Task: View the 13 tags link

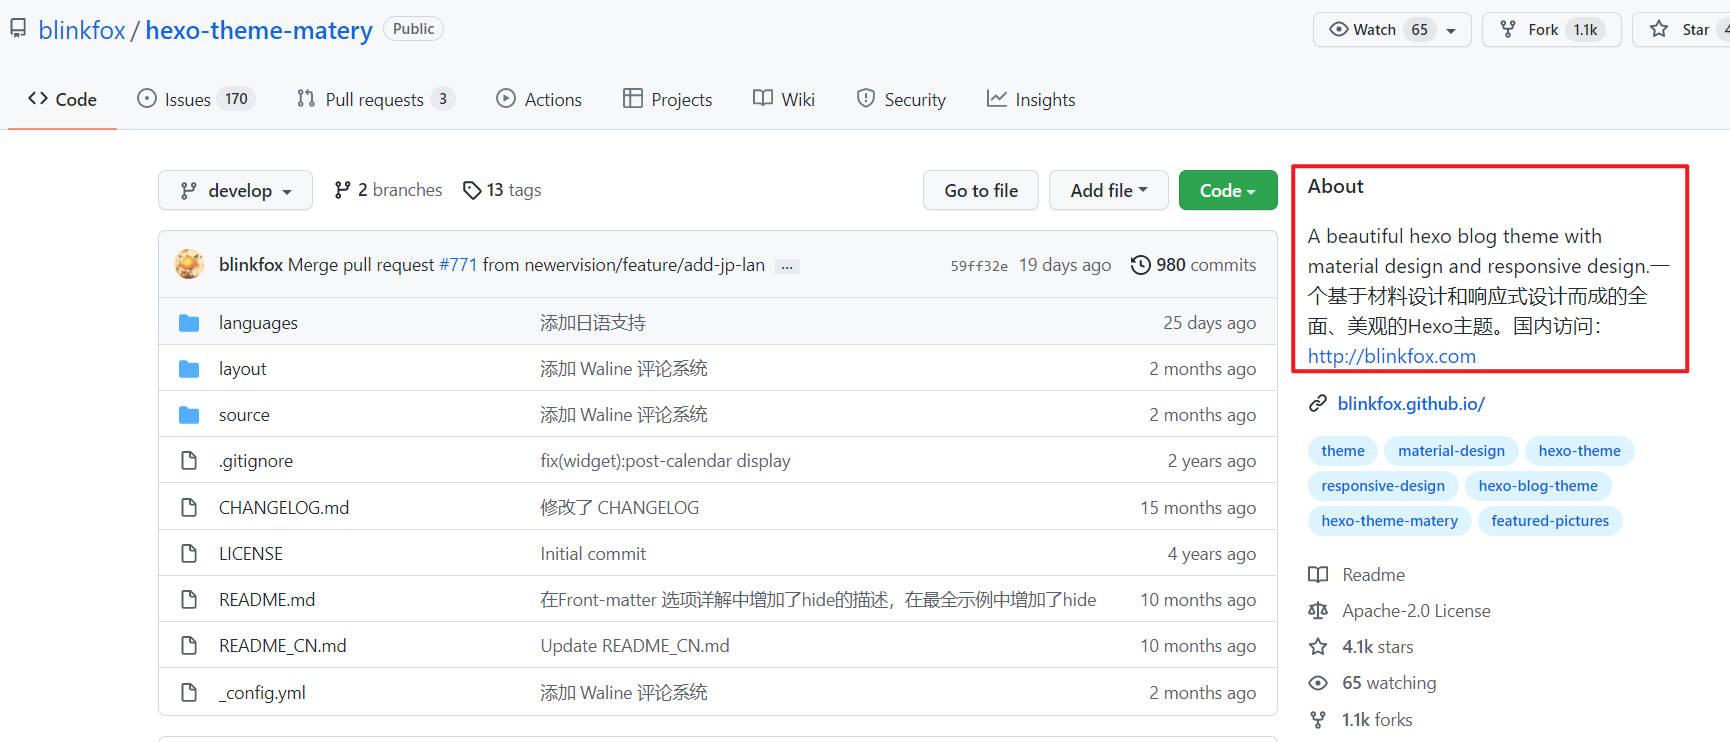Action: 502,190
